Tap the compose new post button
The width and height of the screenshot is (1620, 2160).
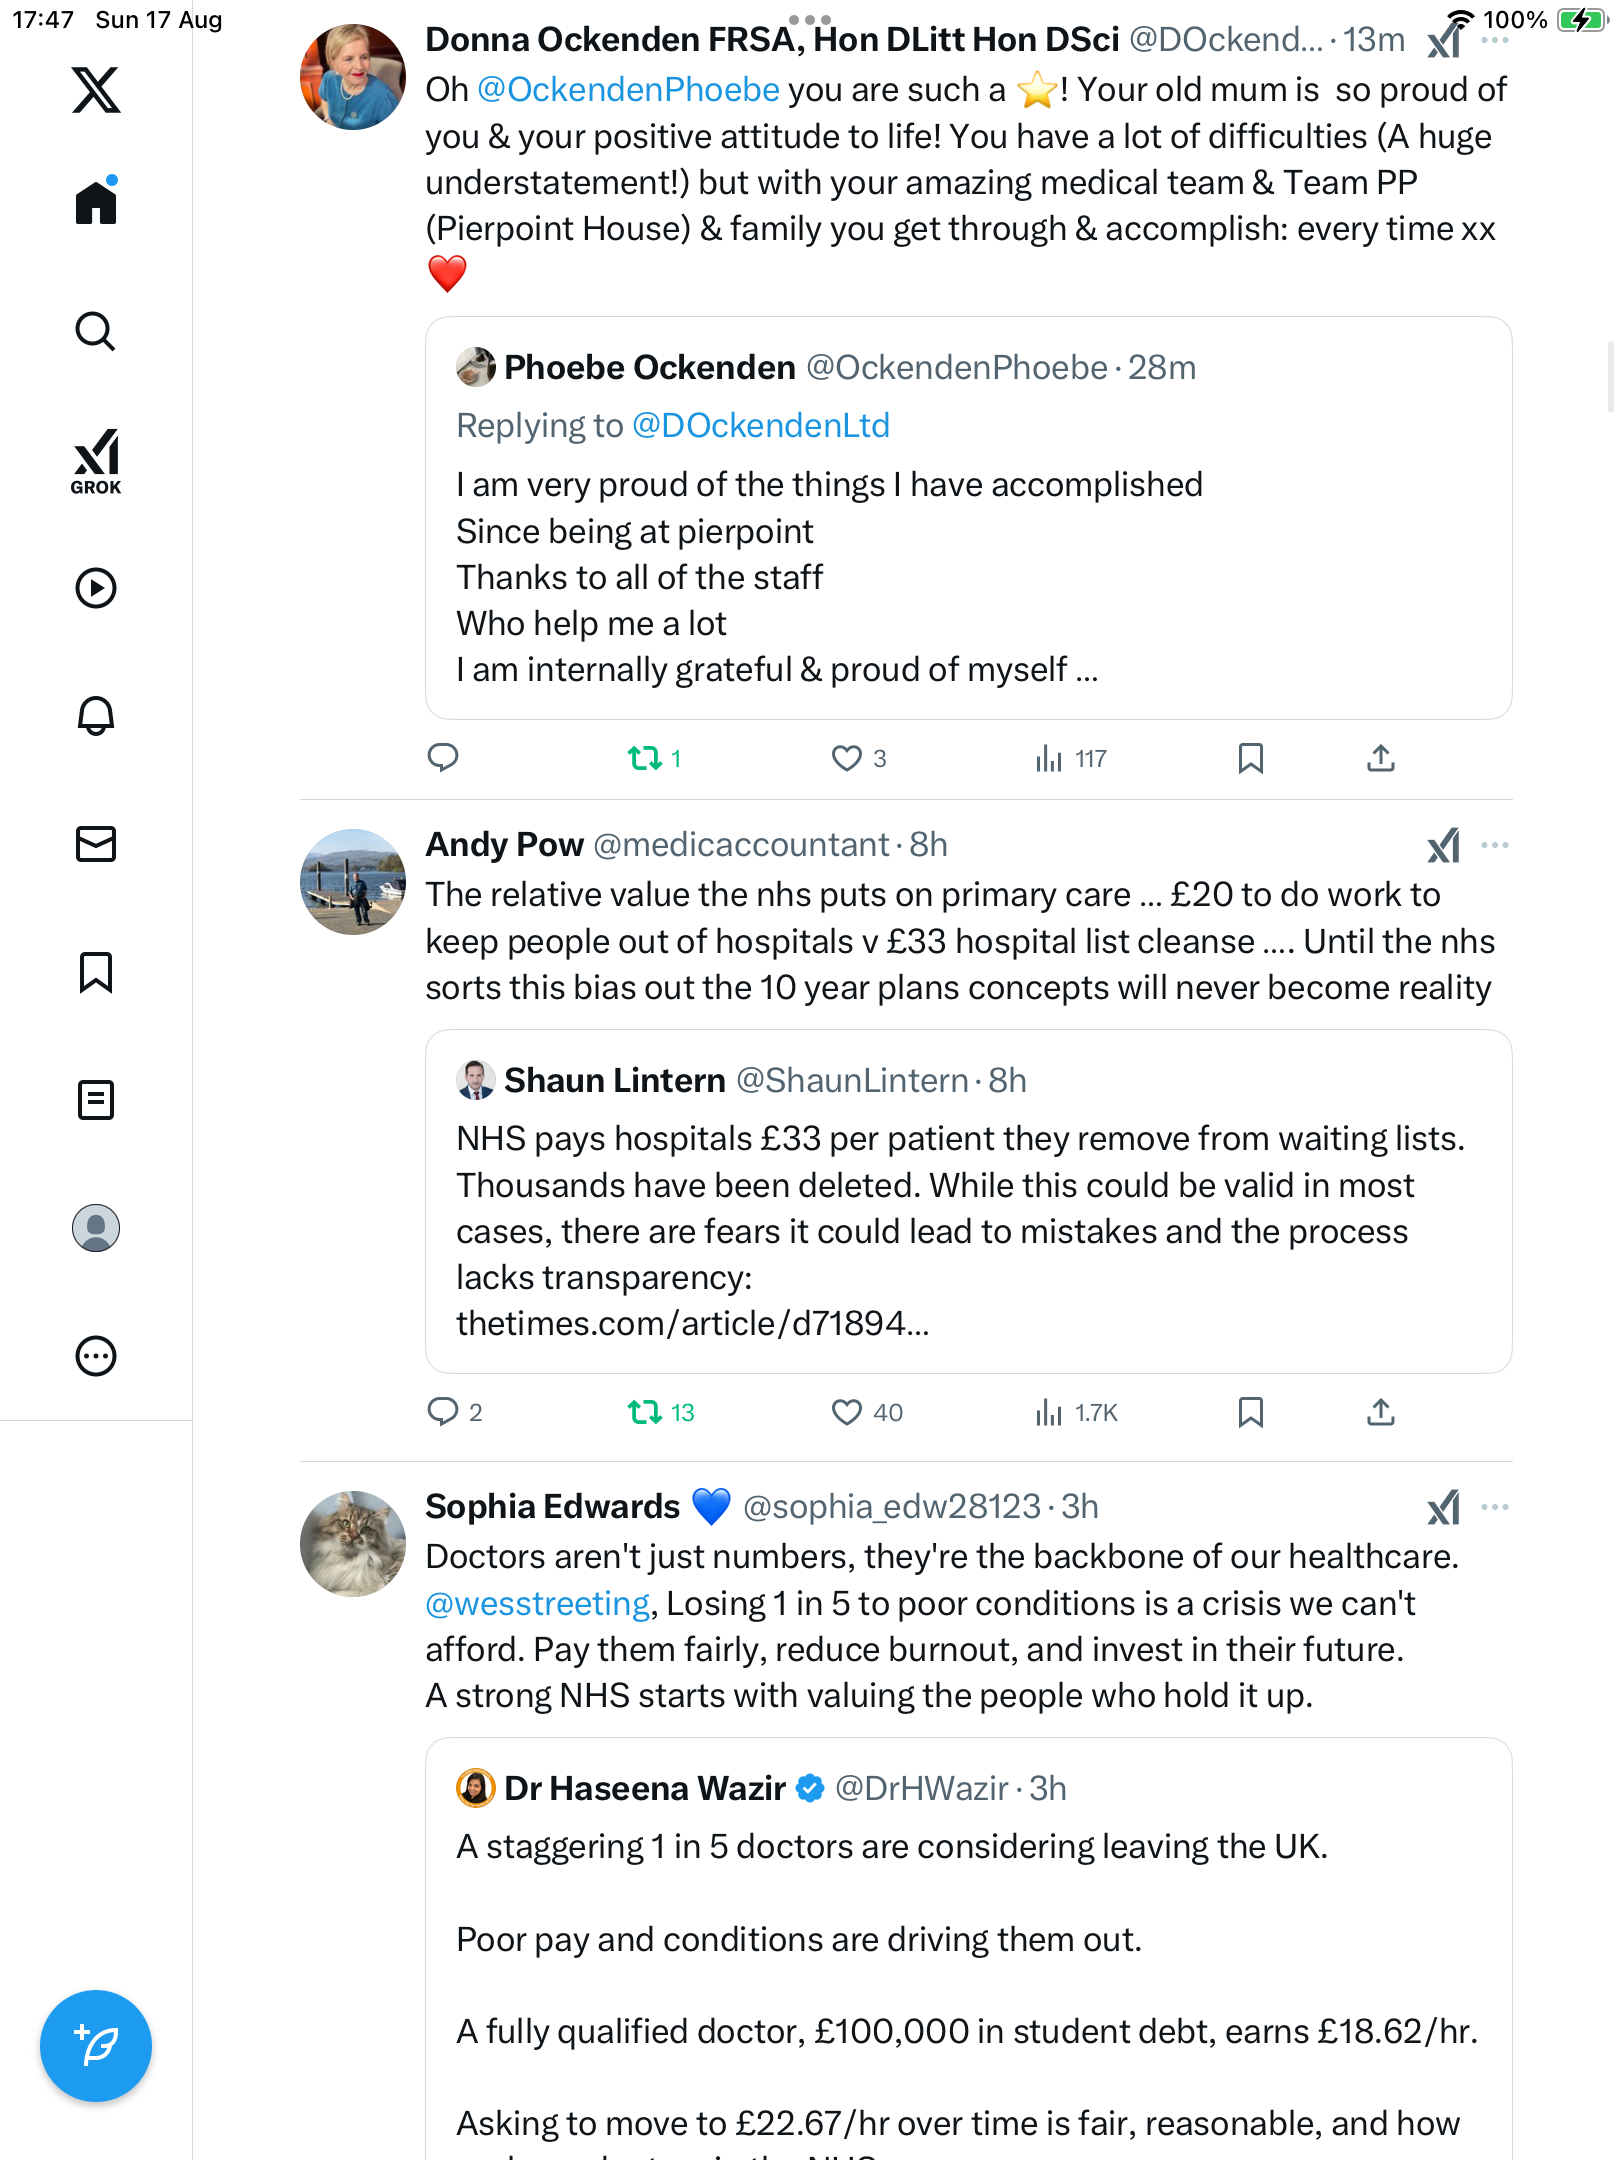coord(96,2046)
